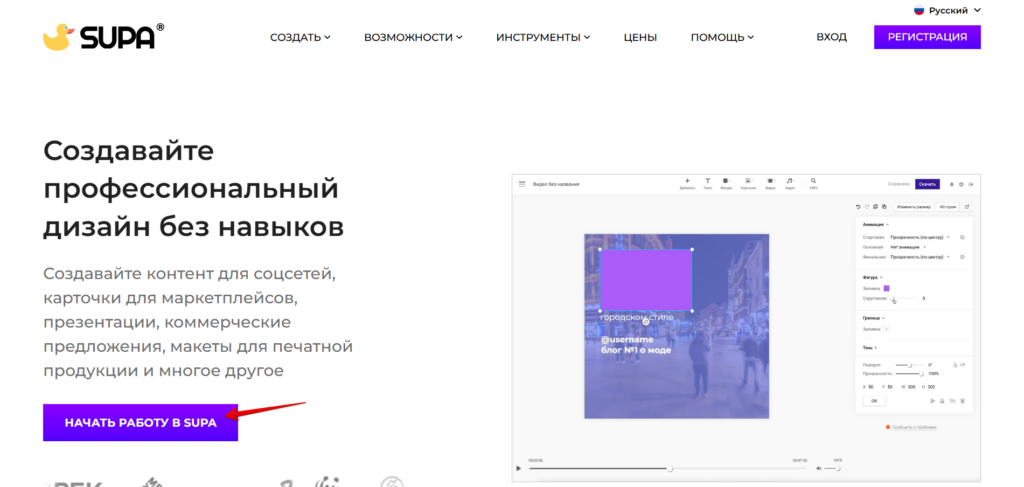Click the История button
This screenshot has height=487, width=1024.
pyautogui.click(x=948, y=207)
